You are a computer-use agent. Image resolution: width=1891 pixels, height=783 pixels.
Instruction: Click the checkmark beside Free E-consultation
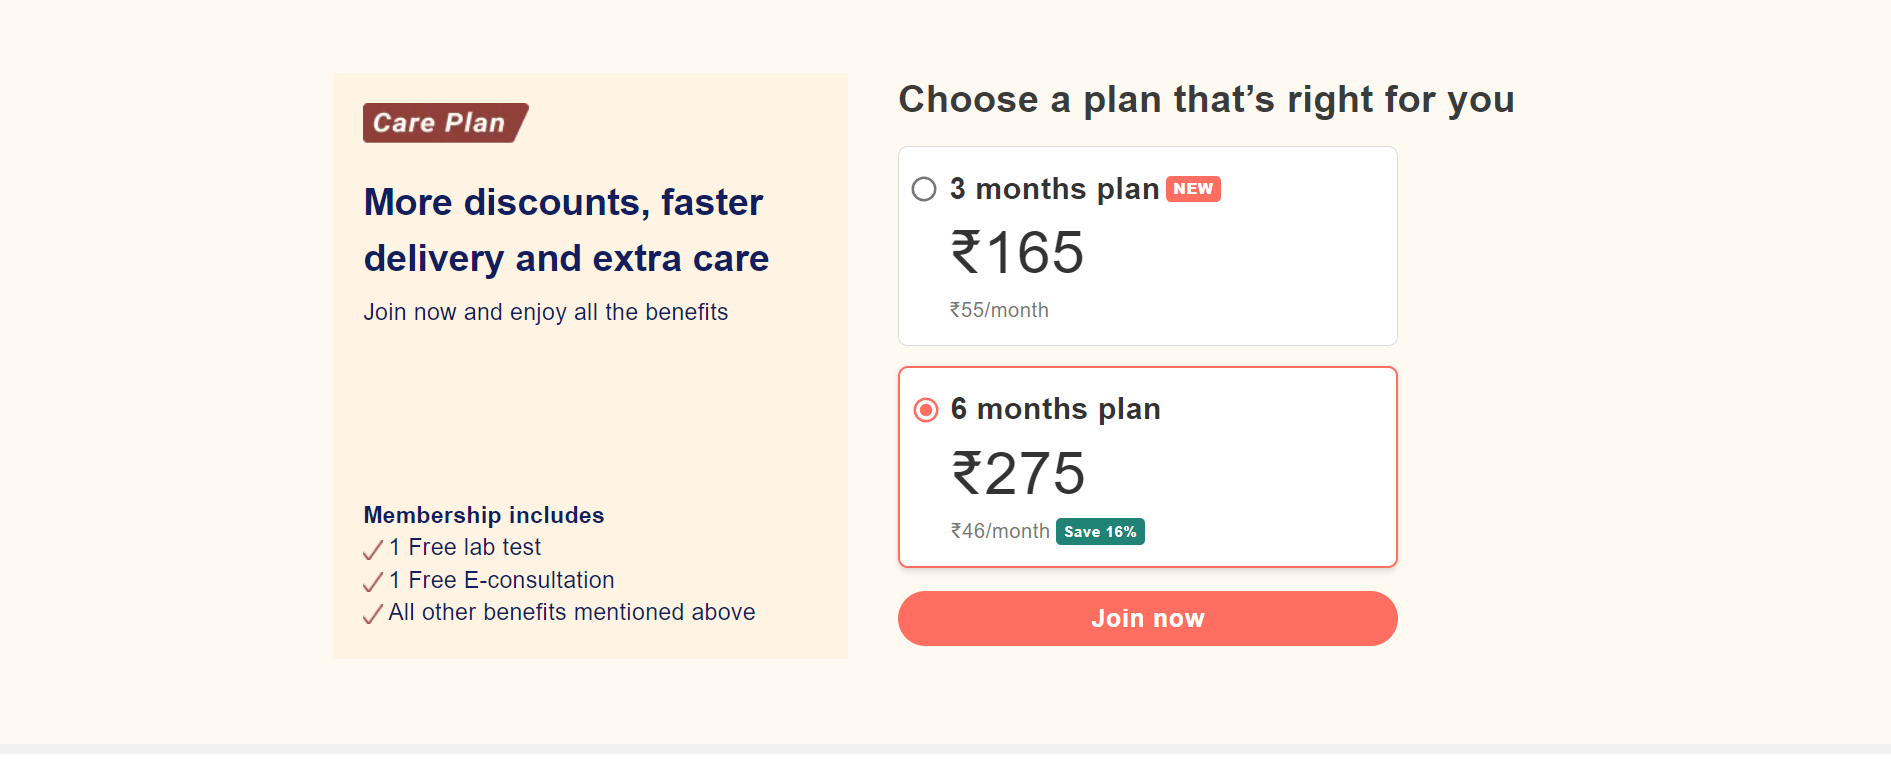pos(373,582)
